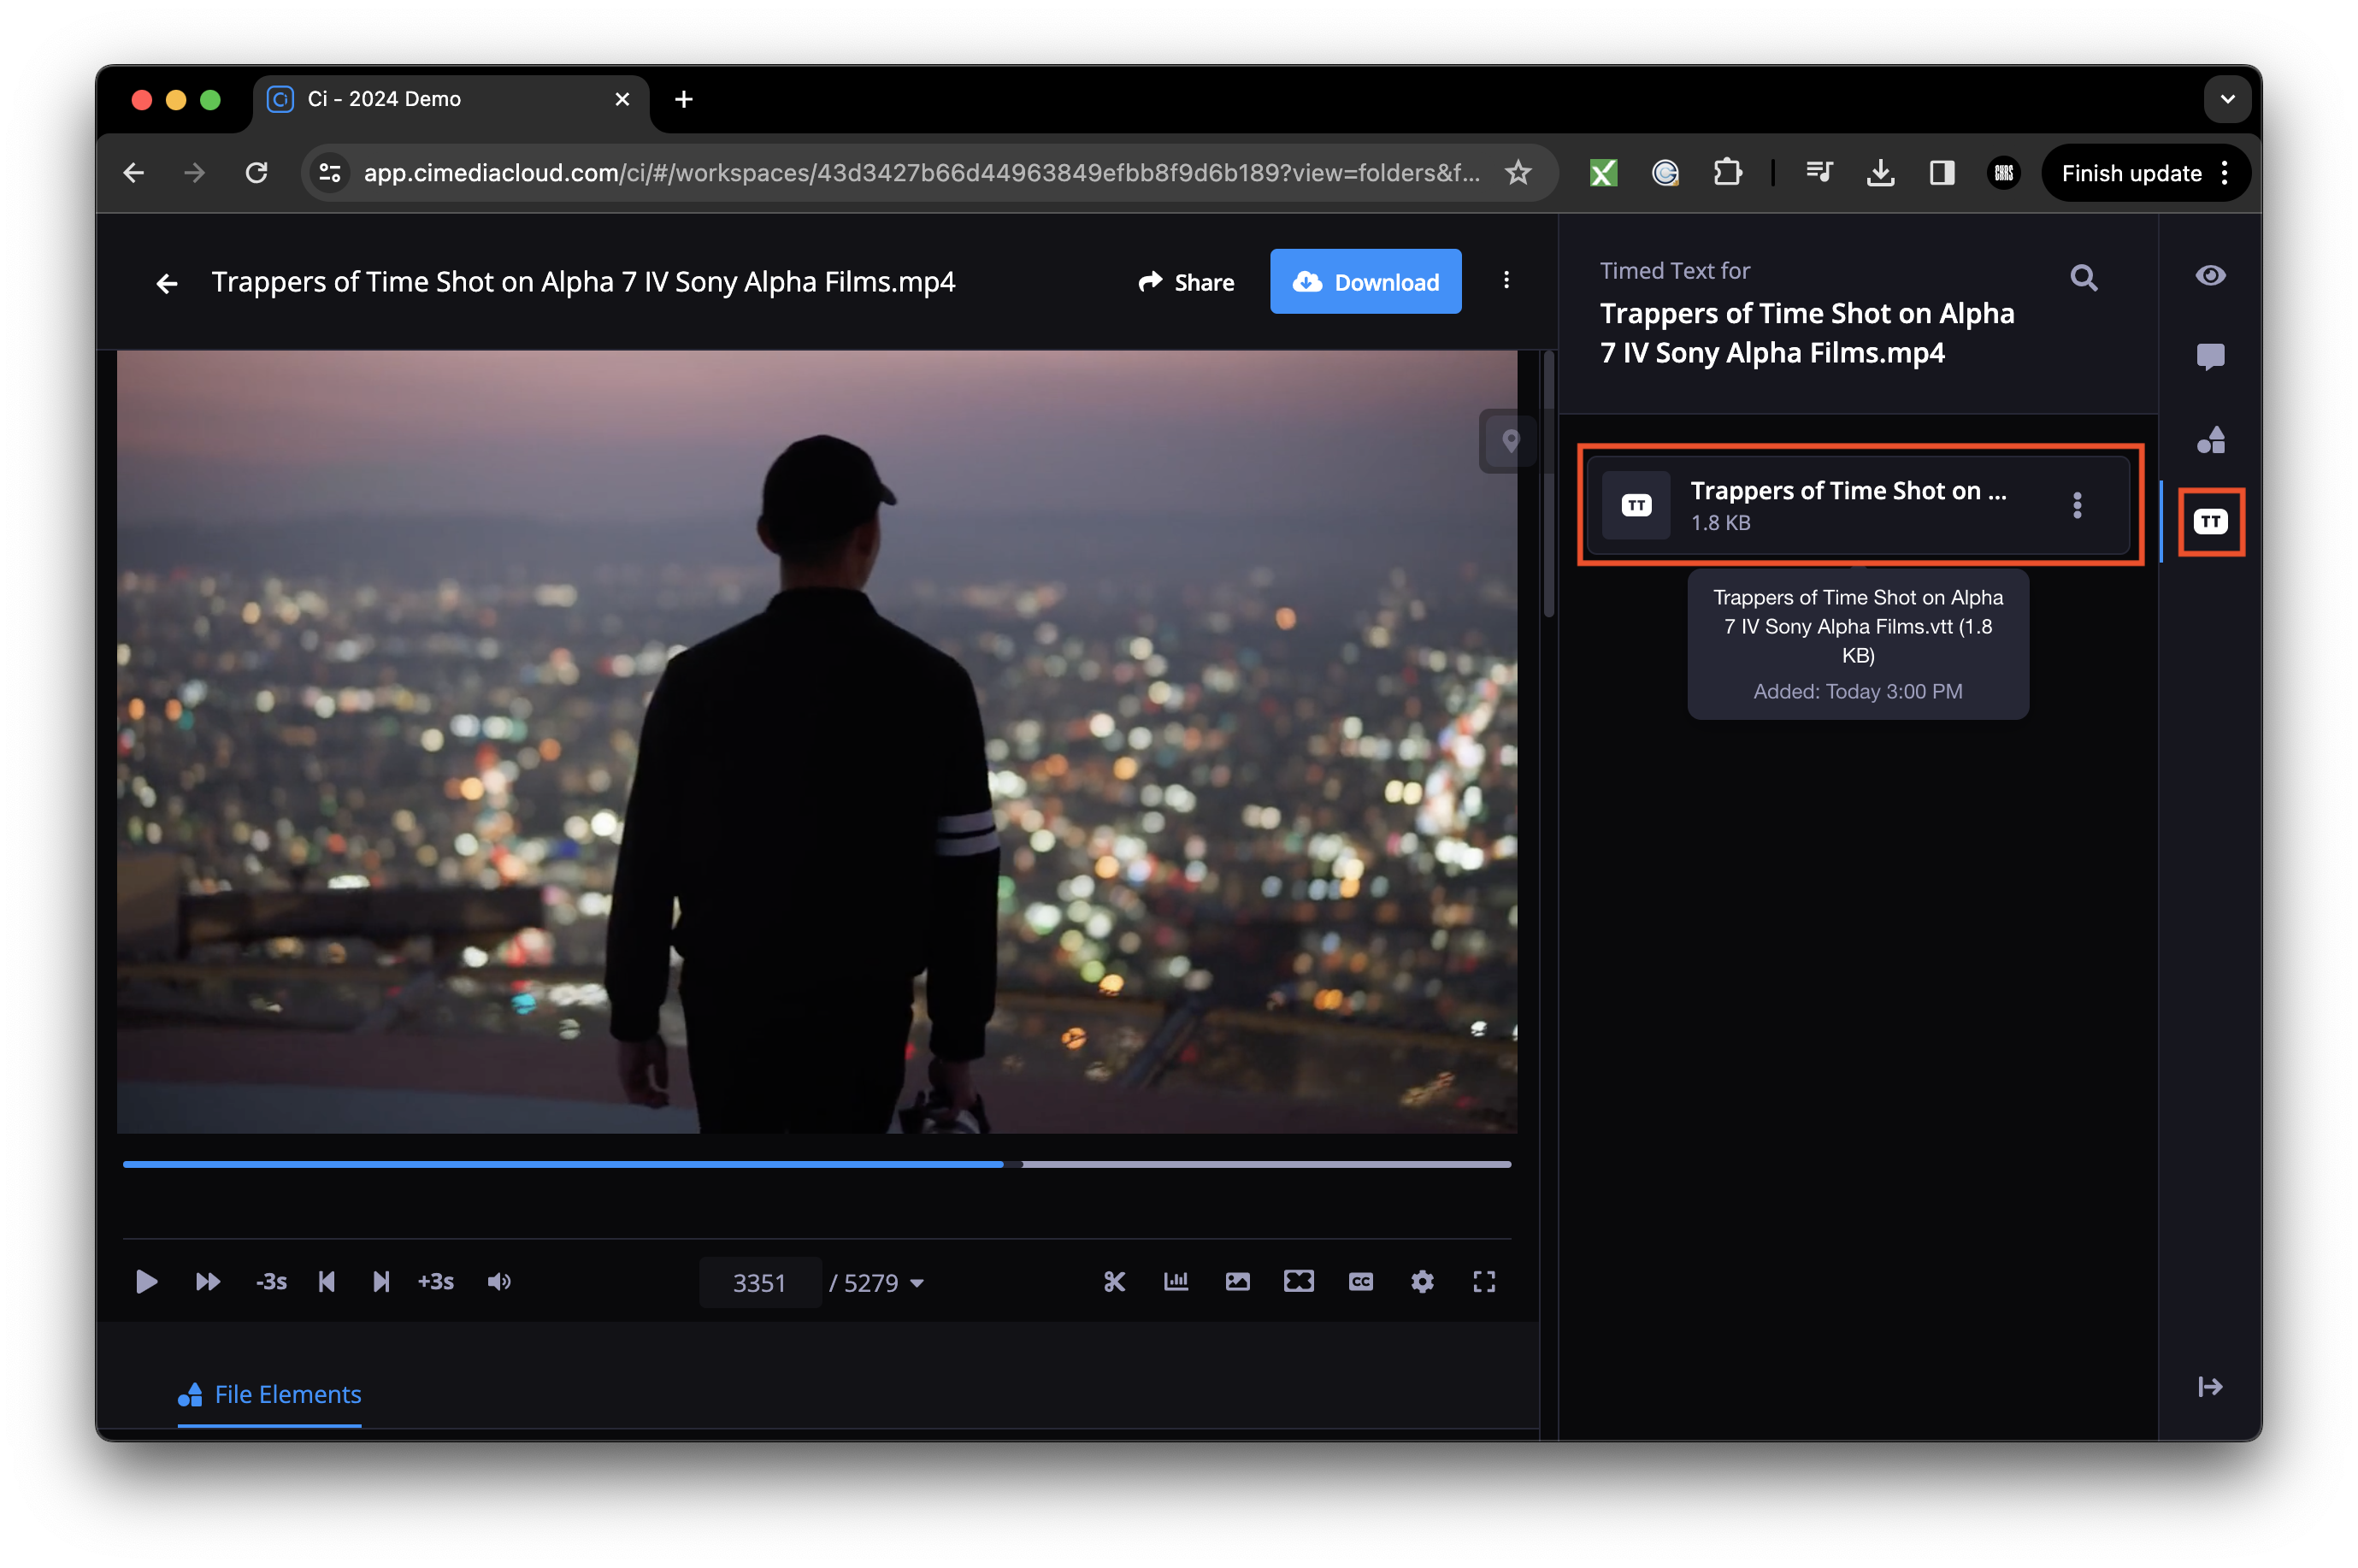Open the Share dialog
The height and width of the screenshot is (1568, 2358).
1187,281
